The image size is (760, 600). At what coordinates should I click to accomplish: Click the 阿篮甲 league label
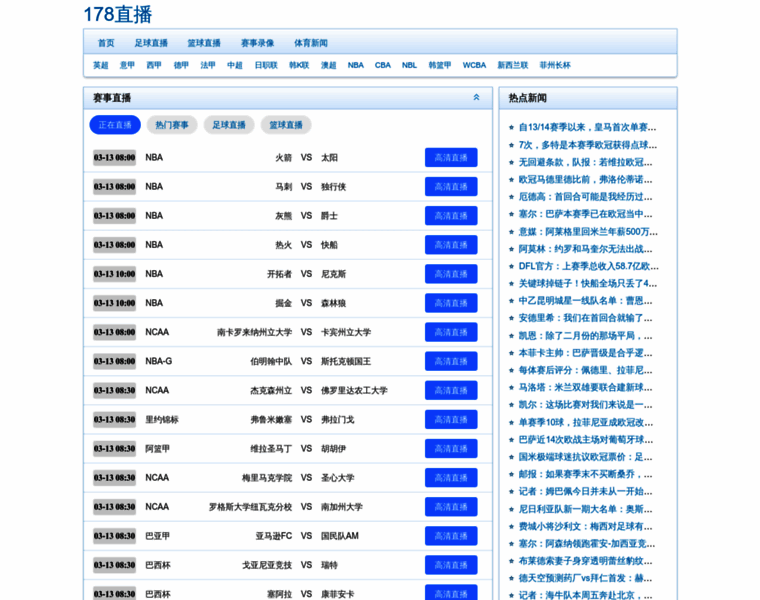[158, 448]
